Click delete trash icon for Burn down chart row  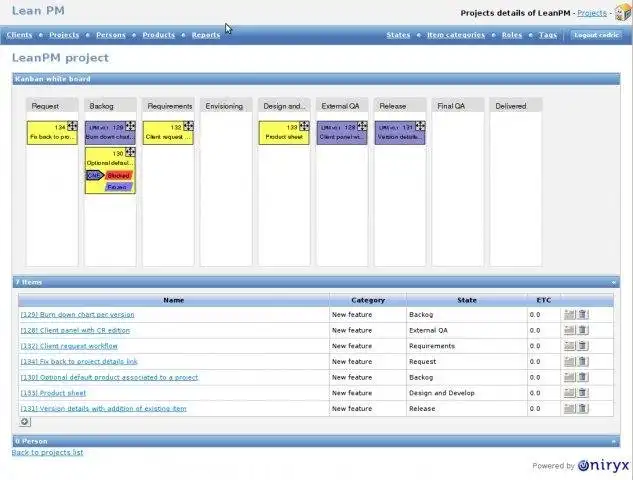pyautogui.click(x=583, y=314)
